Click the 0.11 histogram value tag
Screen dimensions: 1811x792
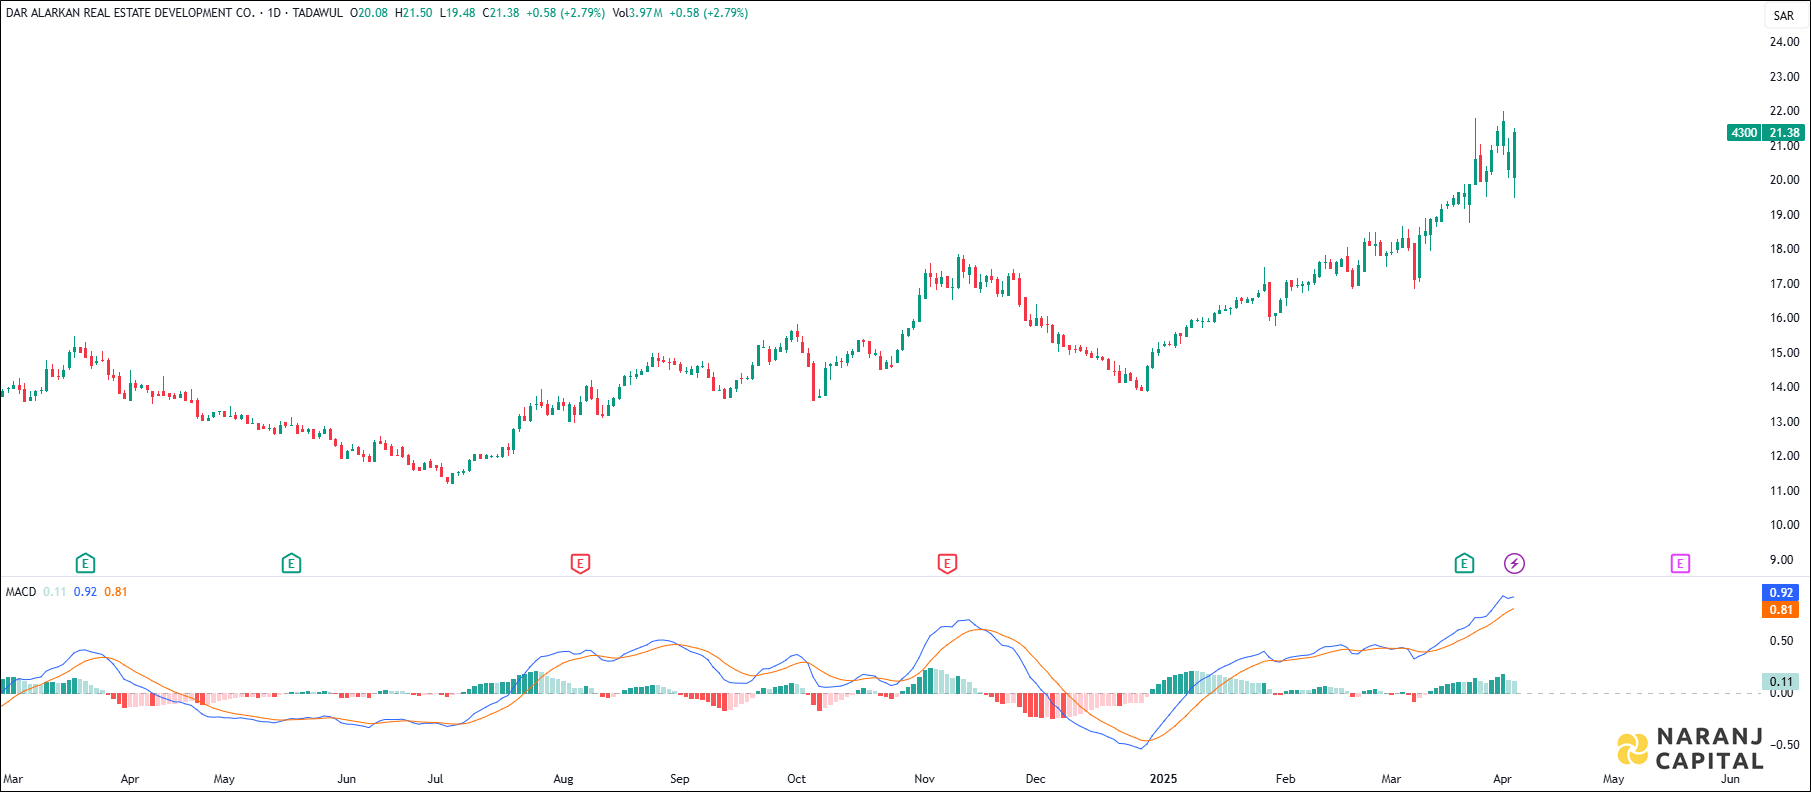click(1781, 682)
